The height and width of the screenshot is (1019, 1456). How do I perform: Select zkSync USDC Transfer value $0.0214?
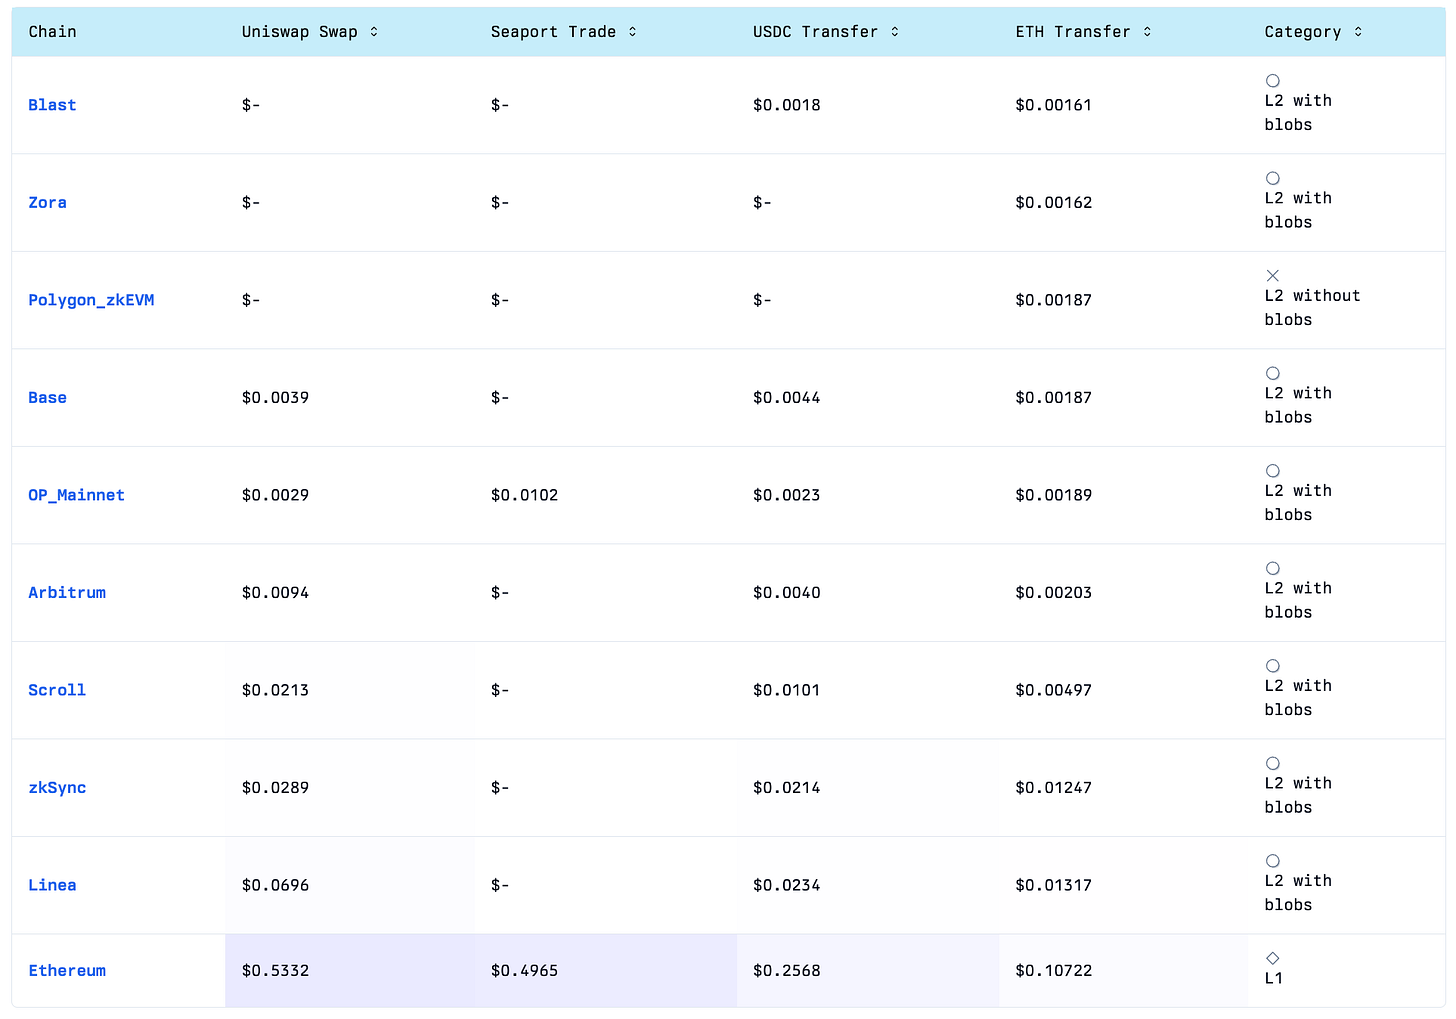[786, 787]
